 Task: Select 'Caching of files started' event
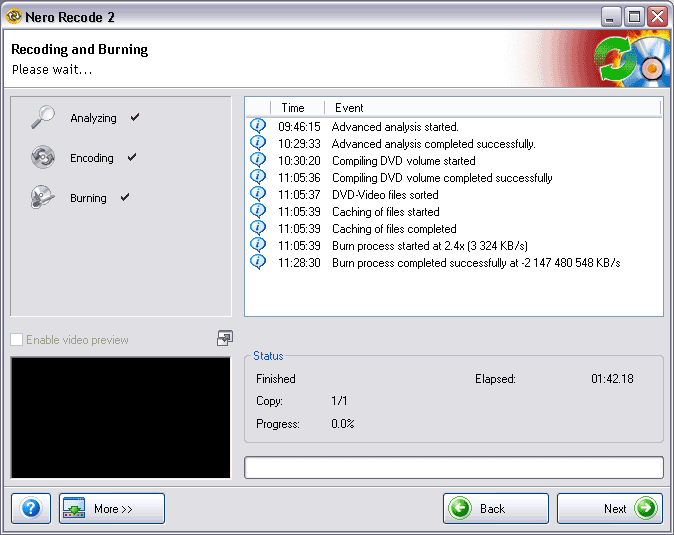tap(386, 212)
